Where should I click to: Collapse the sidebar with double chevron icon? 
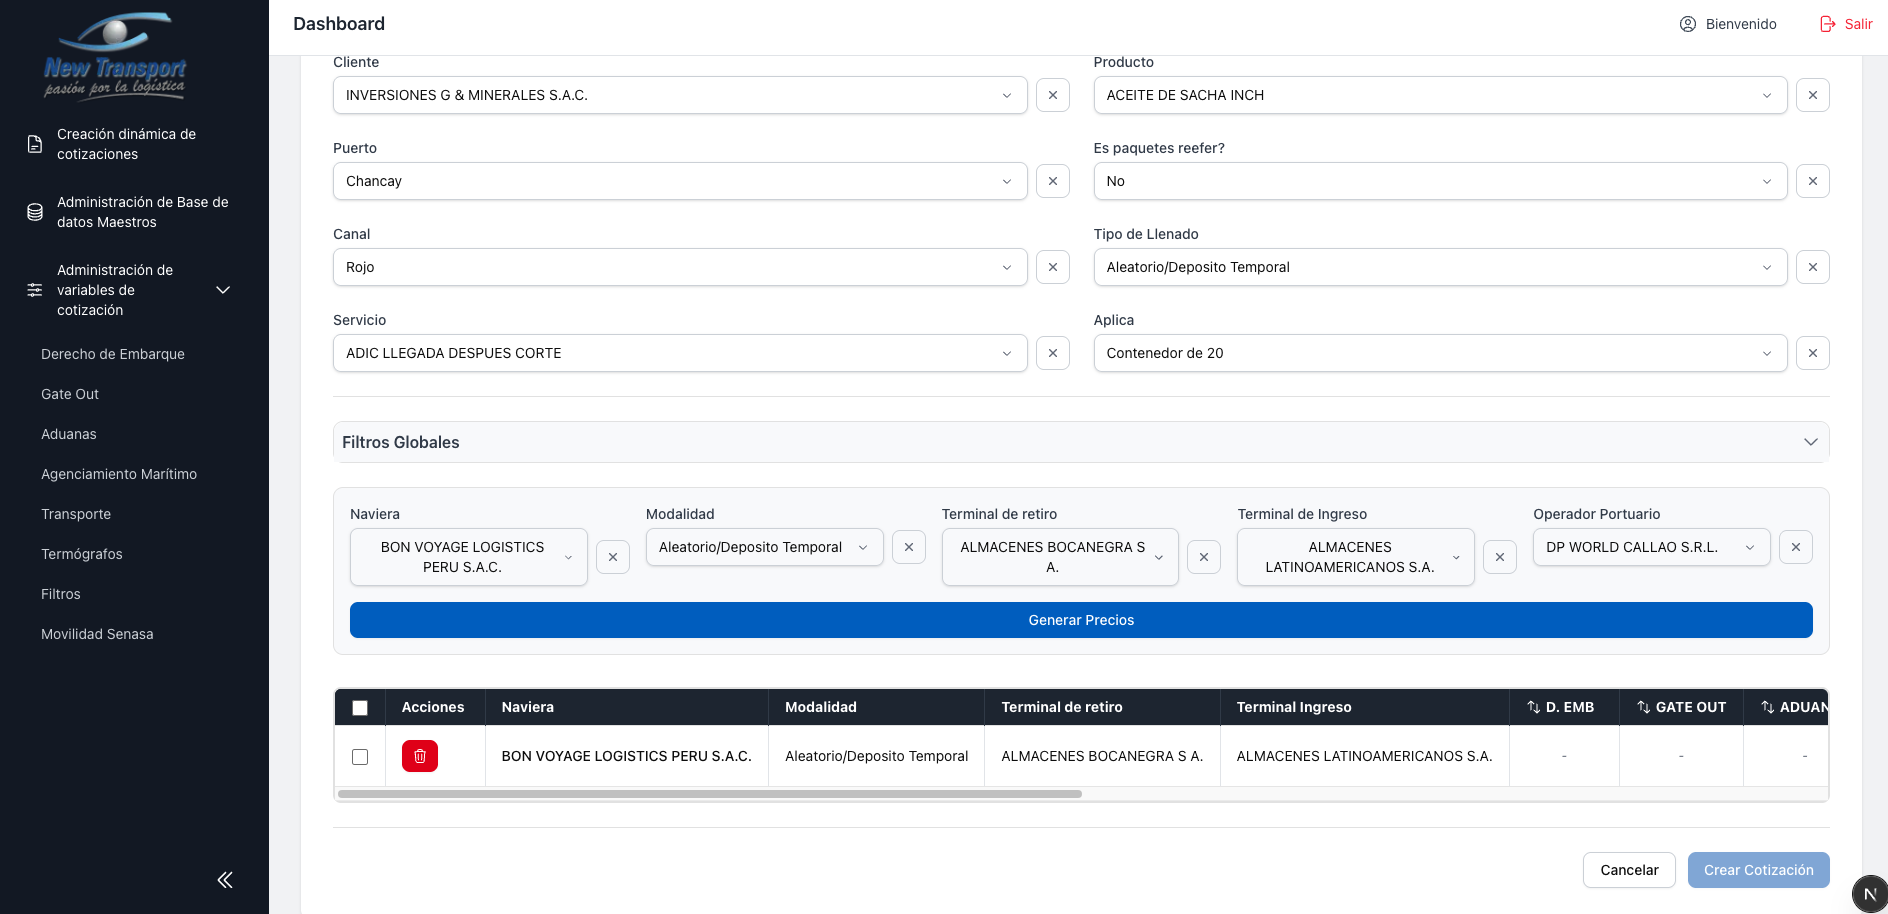pos(225,880)
